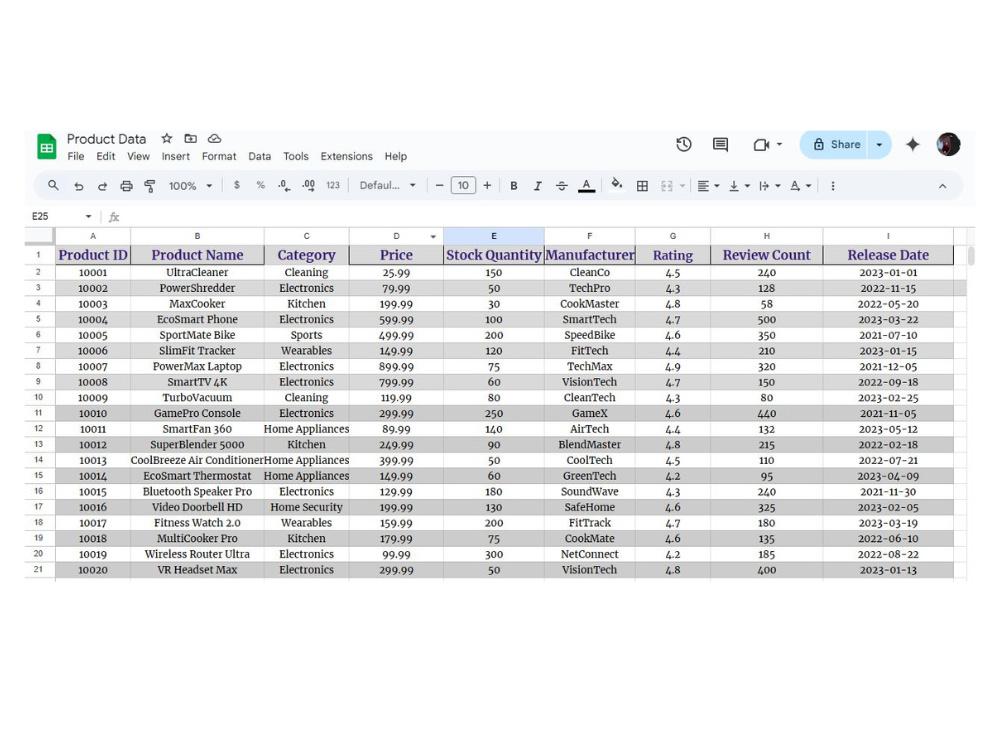The image size is (1000, 750).
Task: Increase the font size with plus
Action: 487,186
